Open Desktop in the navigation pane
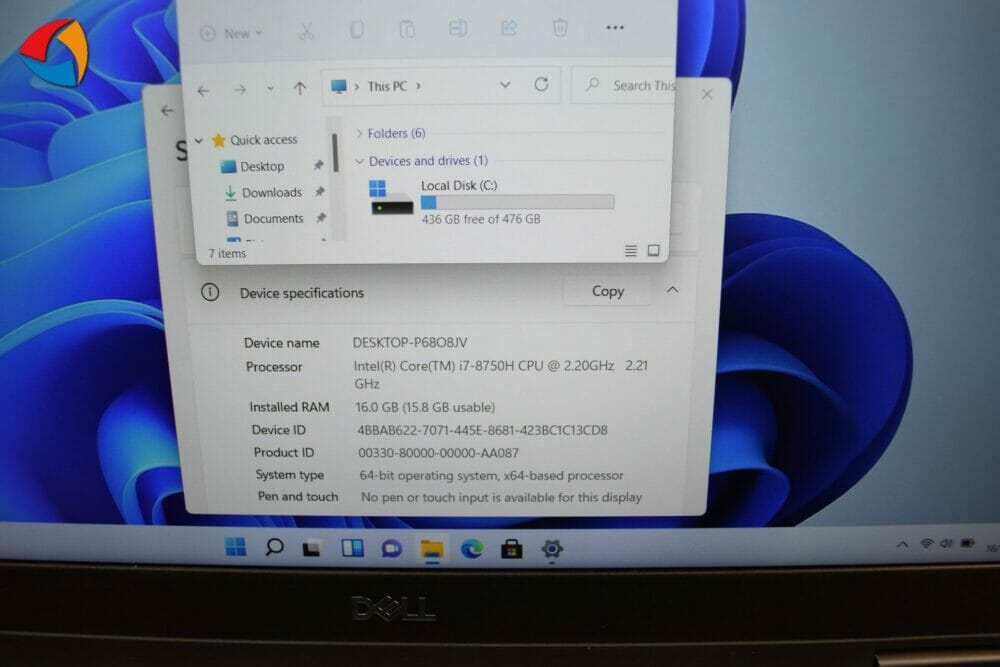The height and width of the screenshot is (667, 1000). pyautogui.click(x=262, y=166)
